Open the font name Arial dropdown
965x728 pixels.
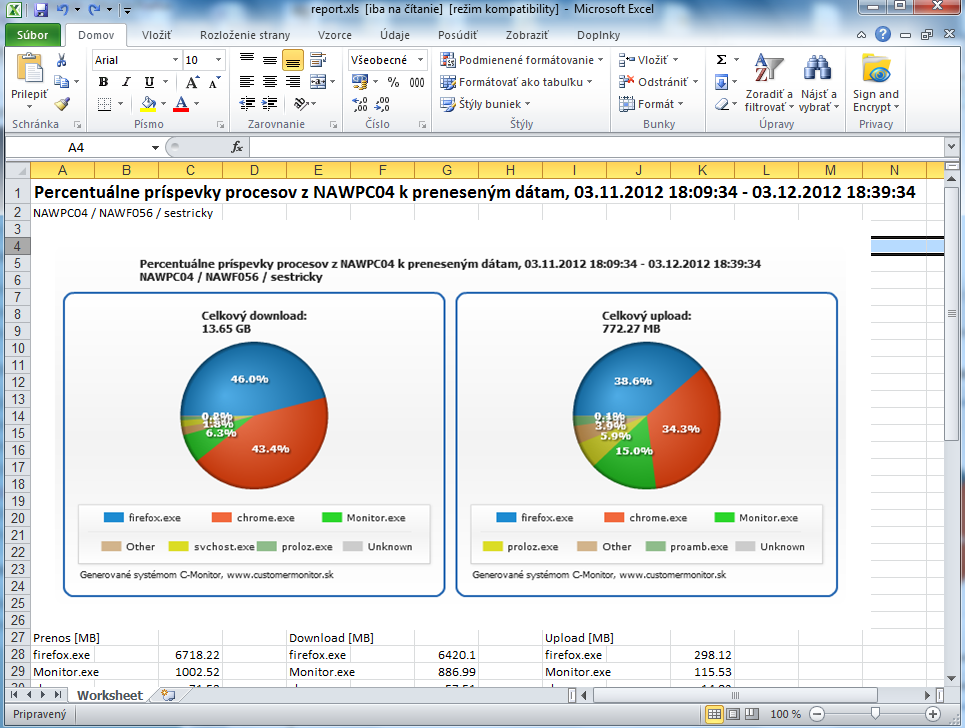click(175, 60)
